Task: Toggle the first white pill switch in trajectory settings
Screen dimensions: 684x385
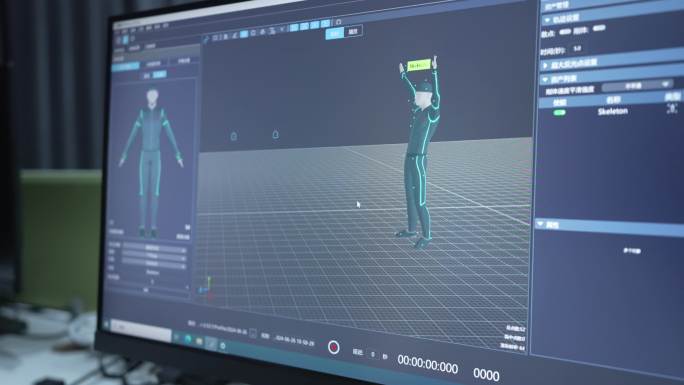Action: tap(565, 31)
